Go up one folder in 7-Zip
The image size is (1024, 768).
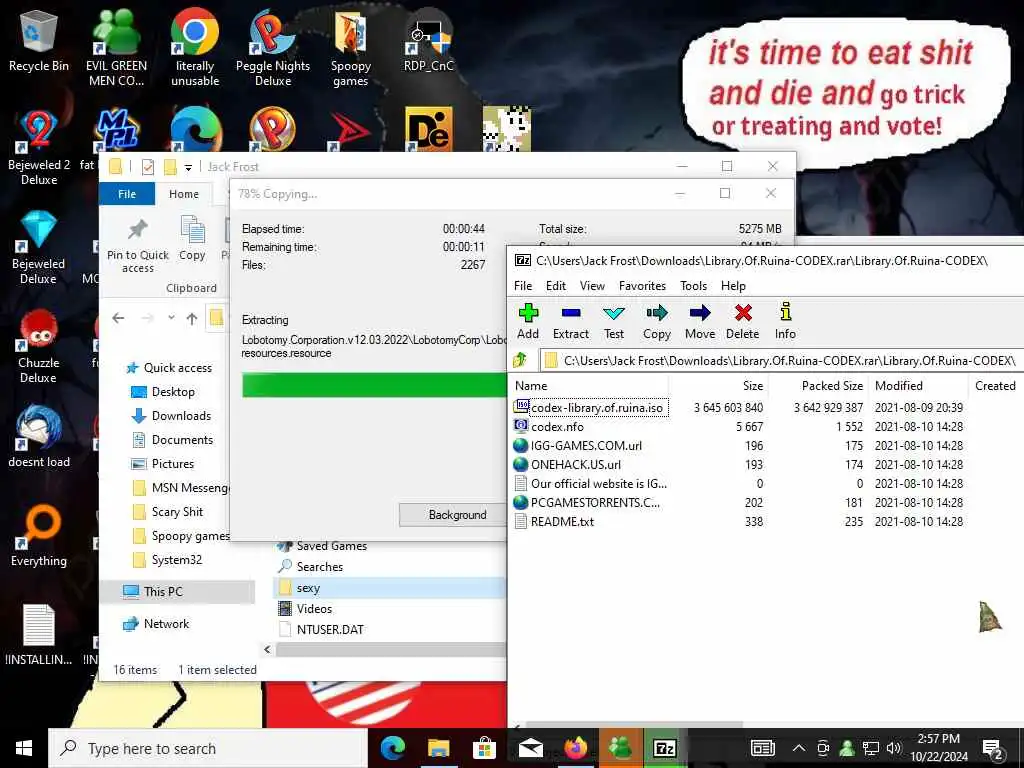520,360
